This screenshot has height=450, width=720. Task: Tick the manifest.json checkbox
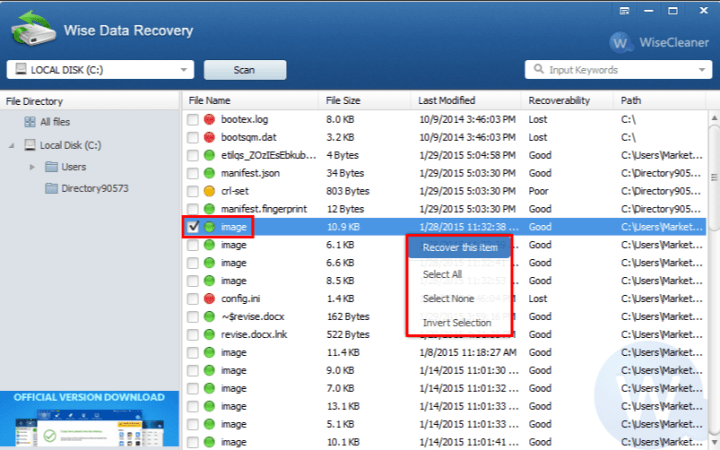point(193,173)
